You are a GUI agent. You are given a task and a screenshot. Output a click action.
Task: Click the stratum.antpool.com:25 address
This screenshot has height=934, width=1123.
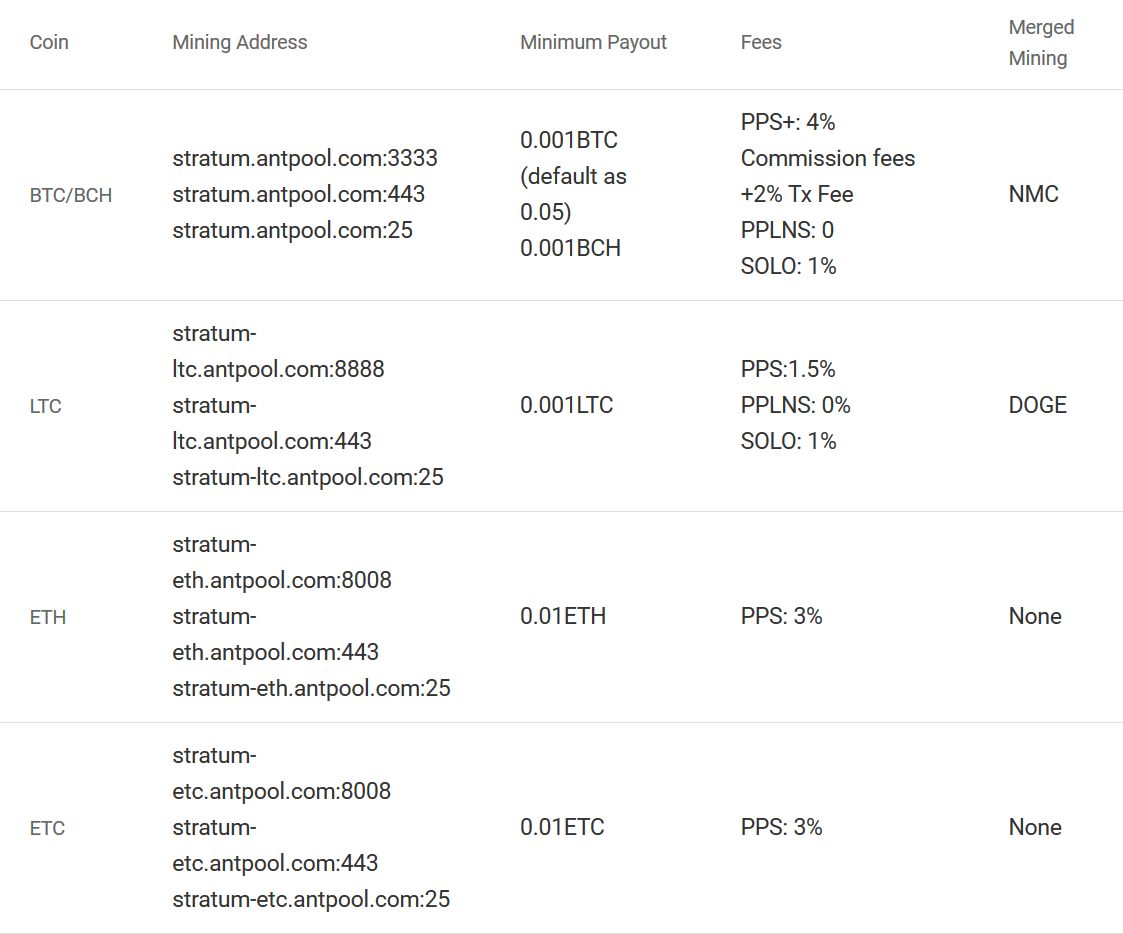[x=292, y=230]
